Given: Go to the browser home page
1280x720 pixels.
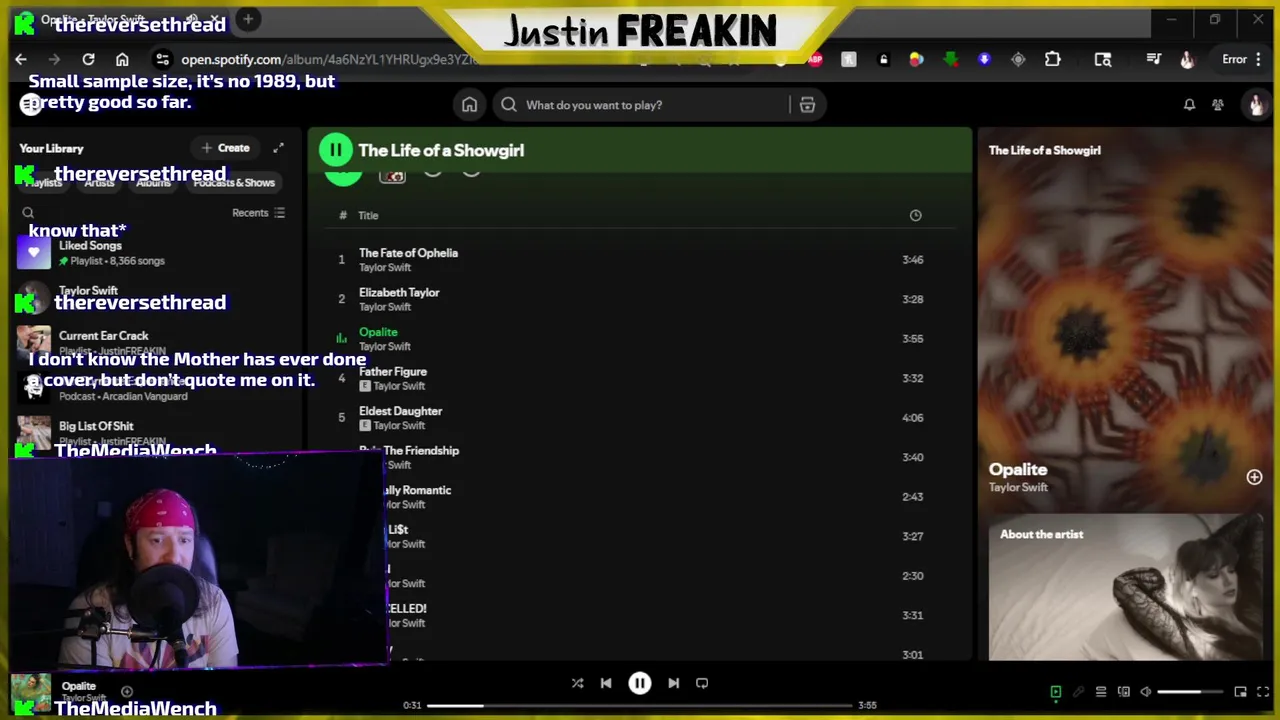Looking at the screenshot, I should pyautogui.click(x=122, y=59).
